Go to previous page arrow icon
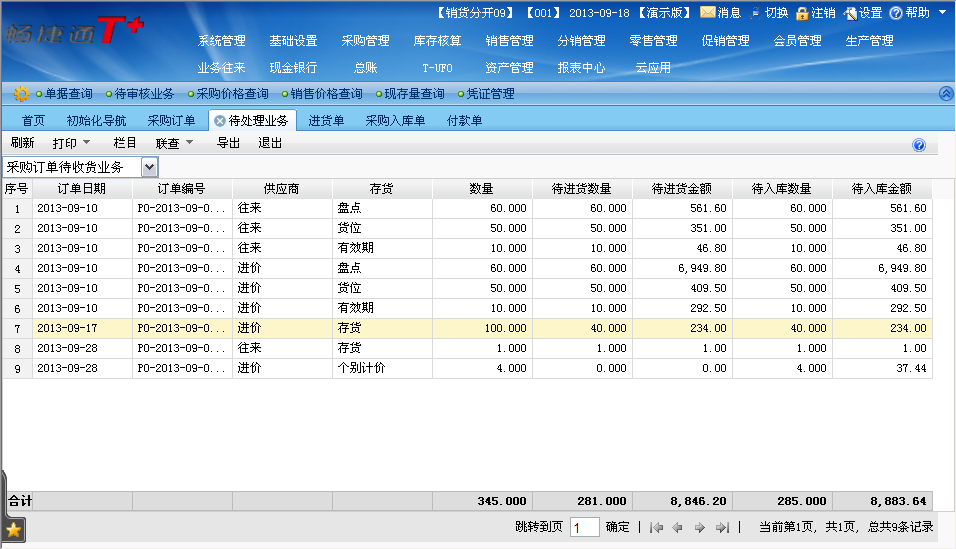 coord(677,527)
